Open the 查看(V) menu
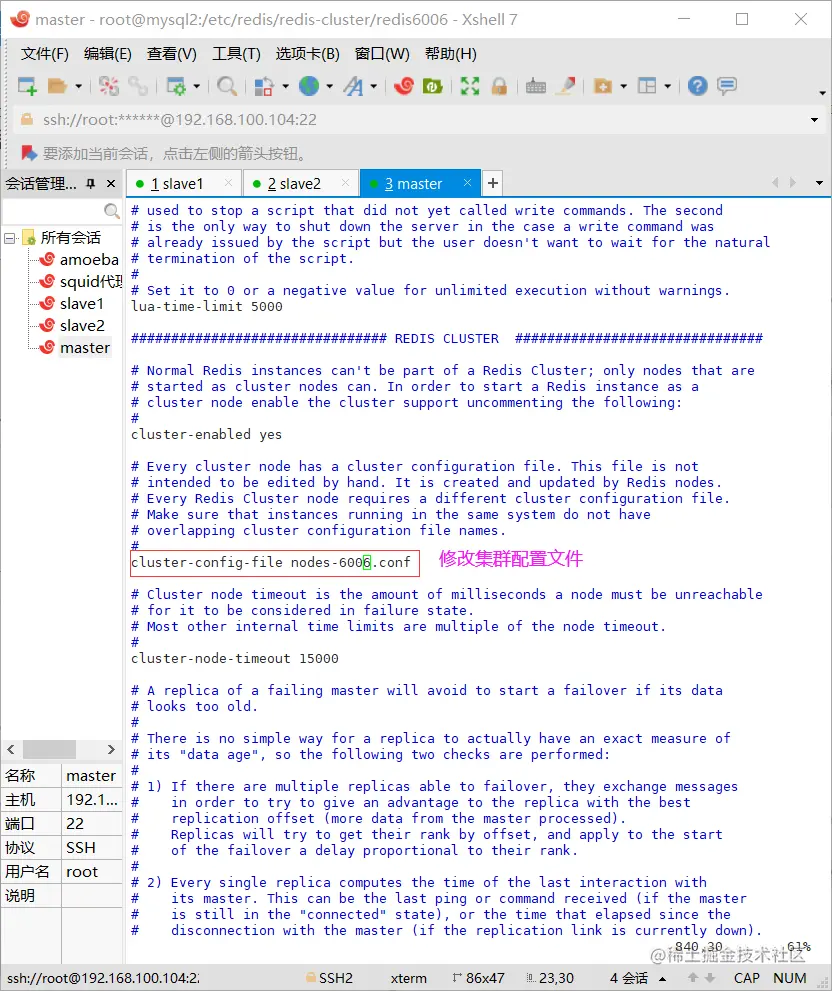Viewport: 832px width, 991px height. point(172,54)
